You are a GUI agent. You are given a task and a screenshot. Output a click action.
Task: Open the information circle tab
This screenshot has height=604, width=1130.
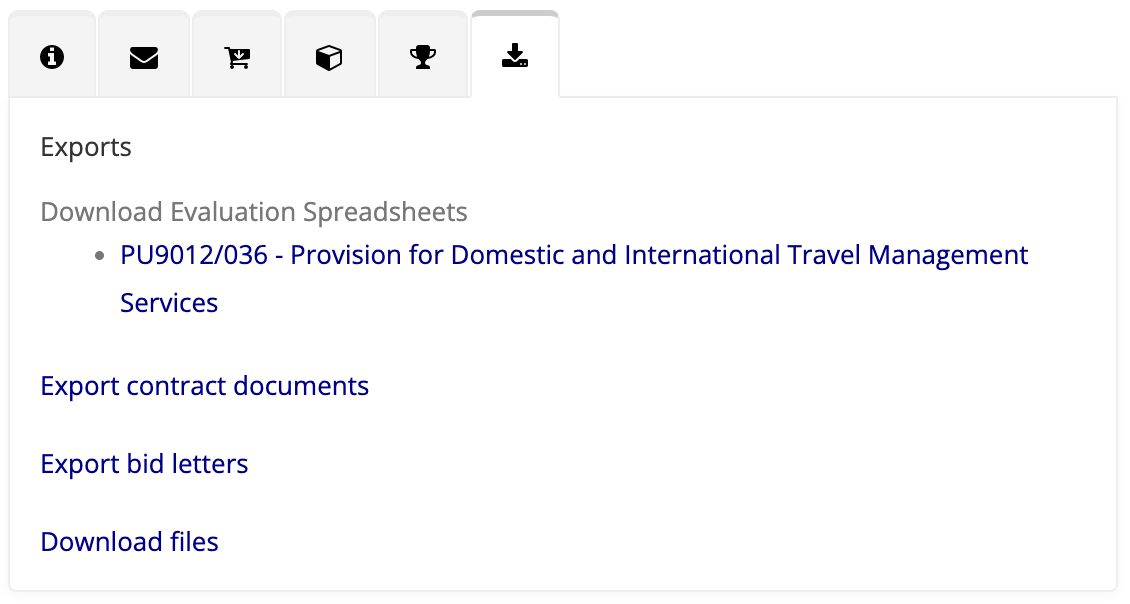point(52,57)
